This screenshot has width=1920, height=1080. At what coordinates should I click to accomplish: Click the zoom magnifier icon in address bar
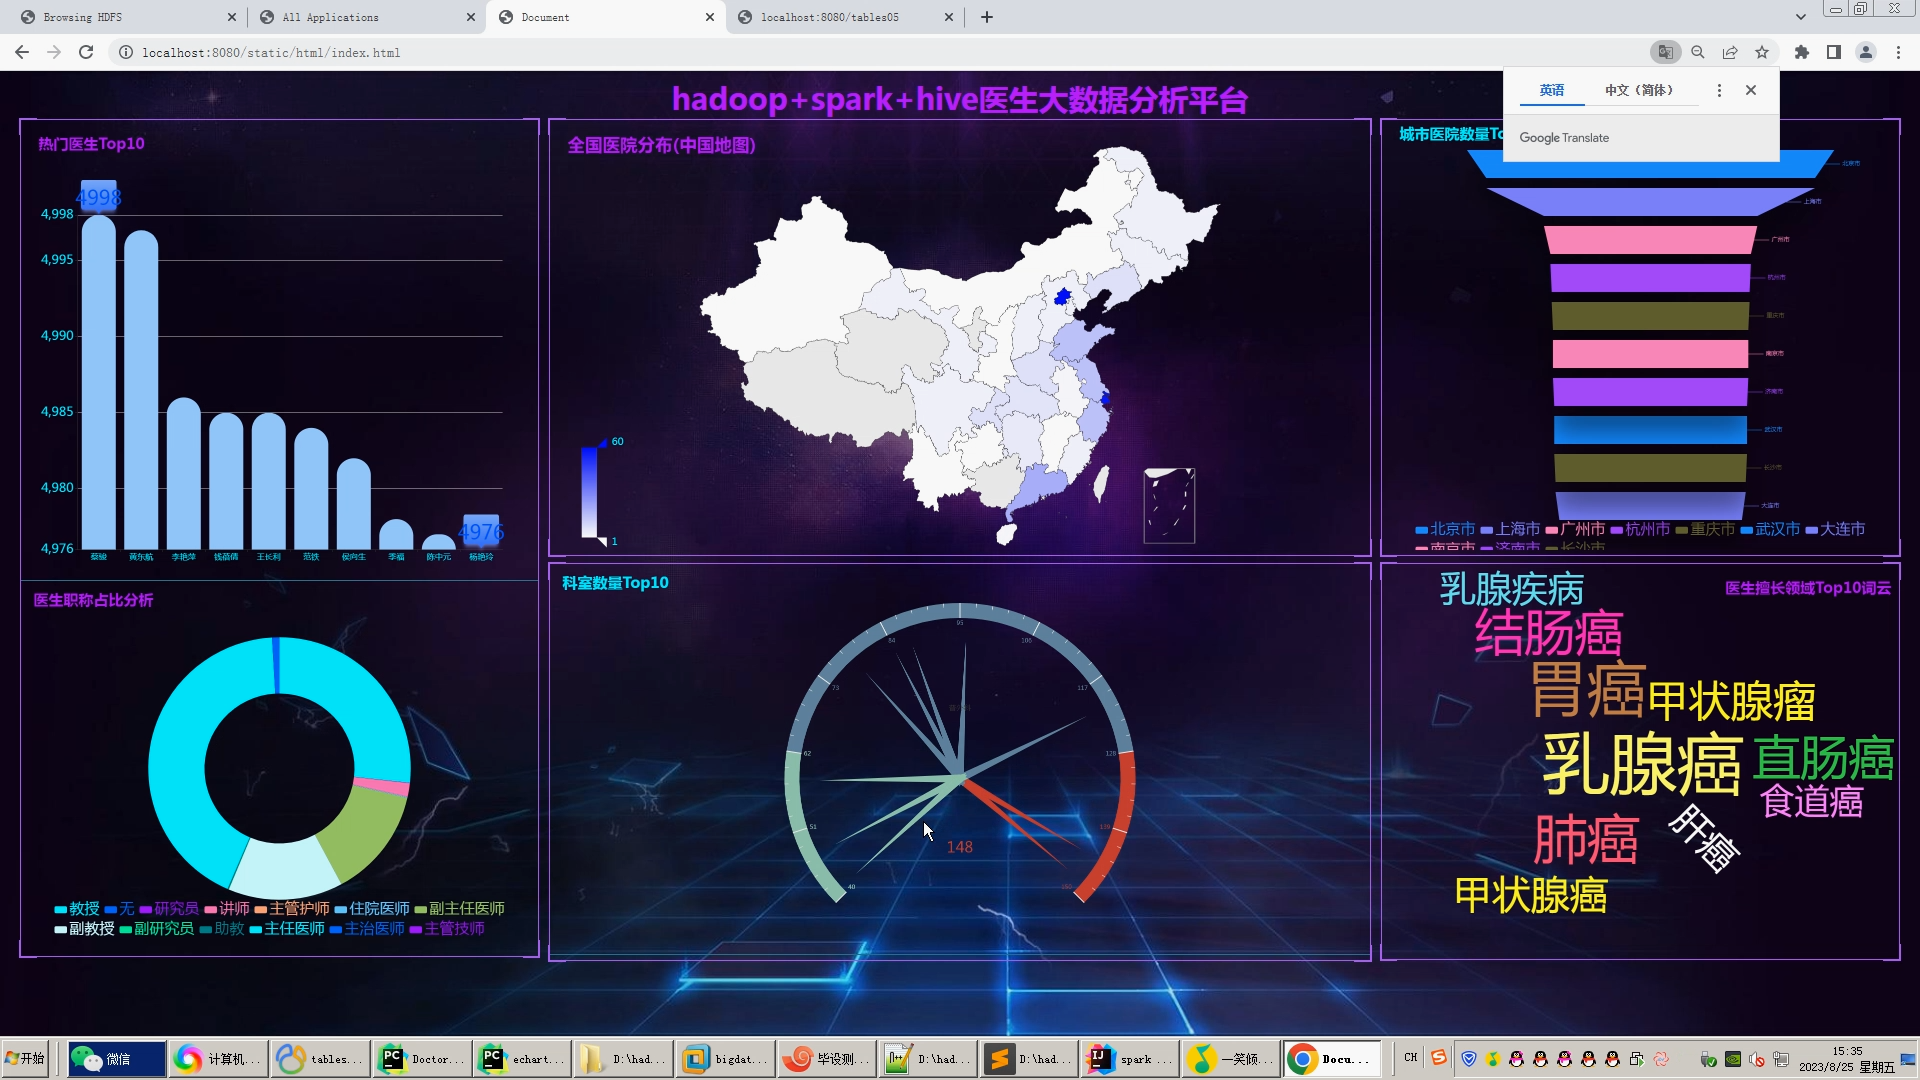tap(1698, 52)
